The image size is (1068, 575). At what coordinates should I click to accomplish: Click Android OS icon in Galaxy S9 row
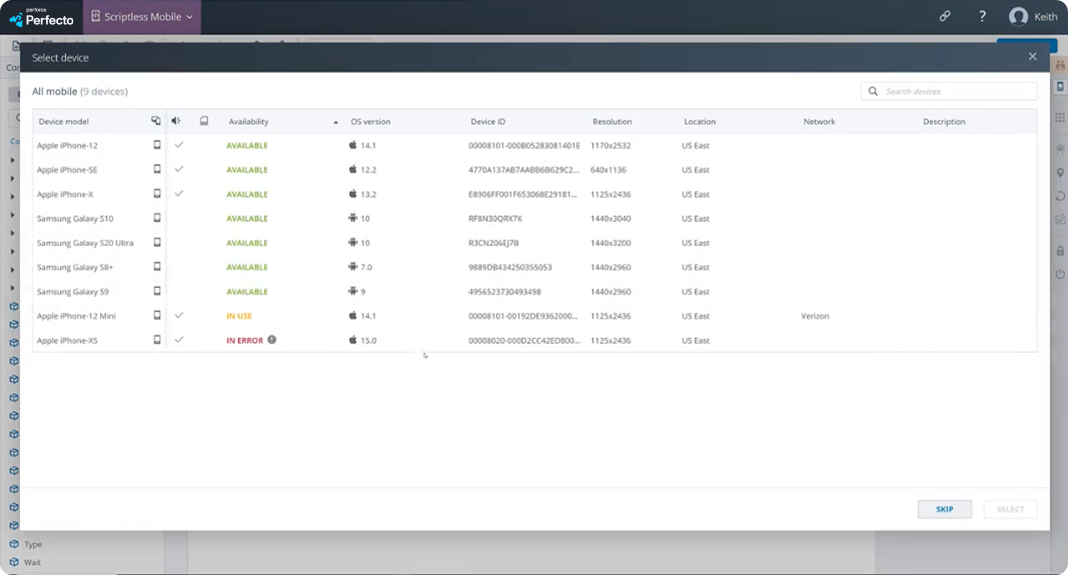353,291
